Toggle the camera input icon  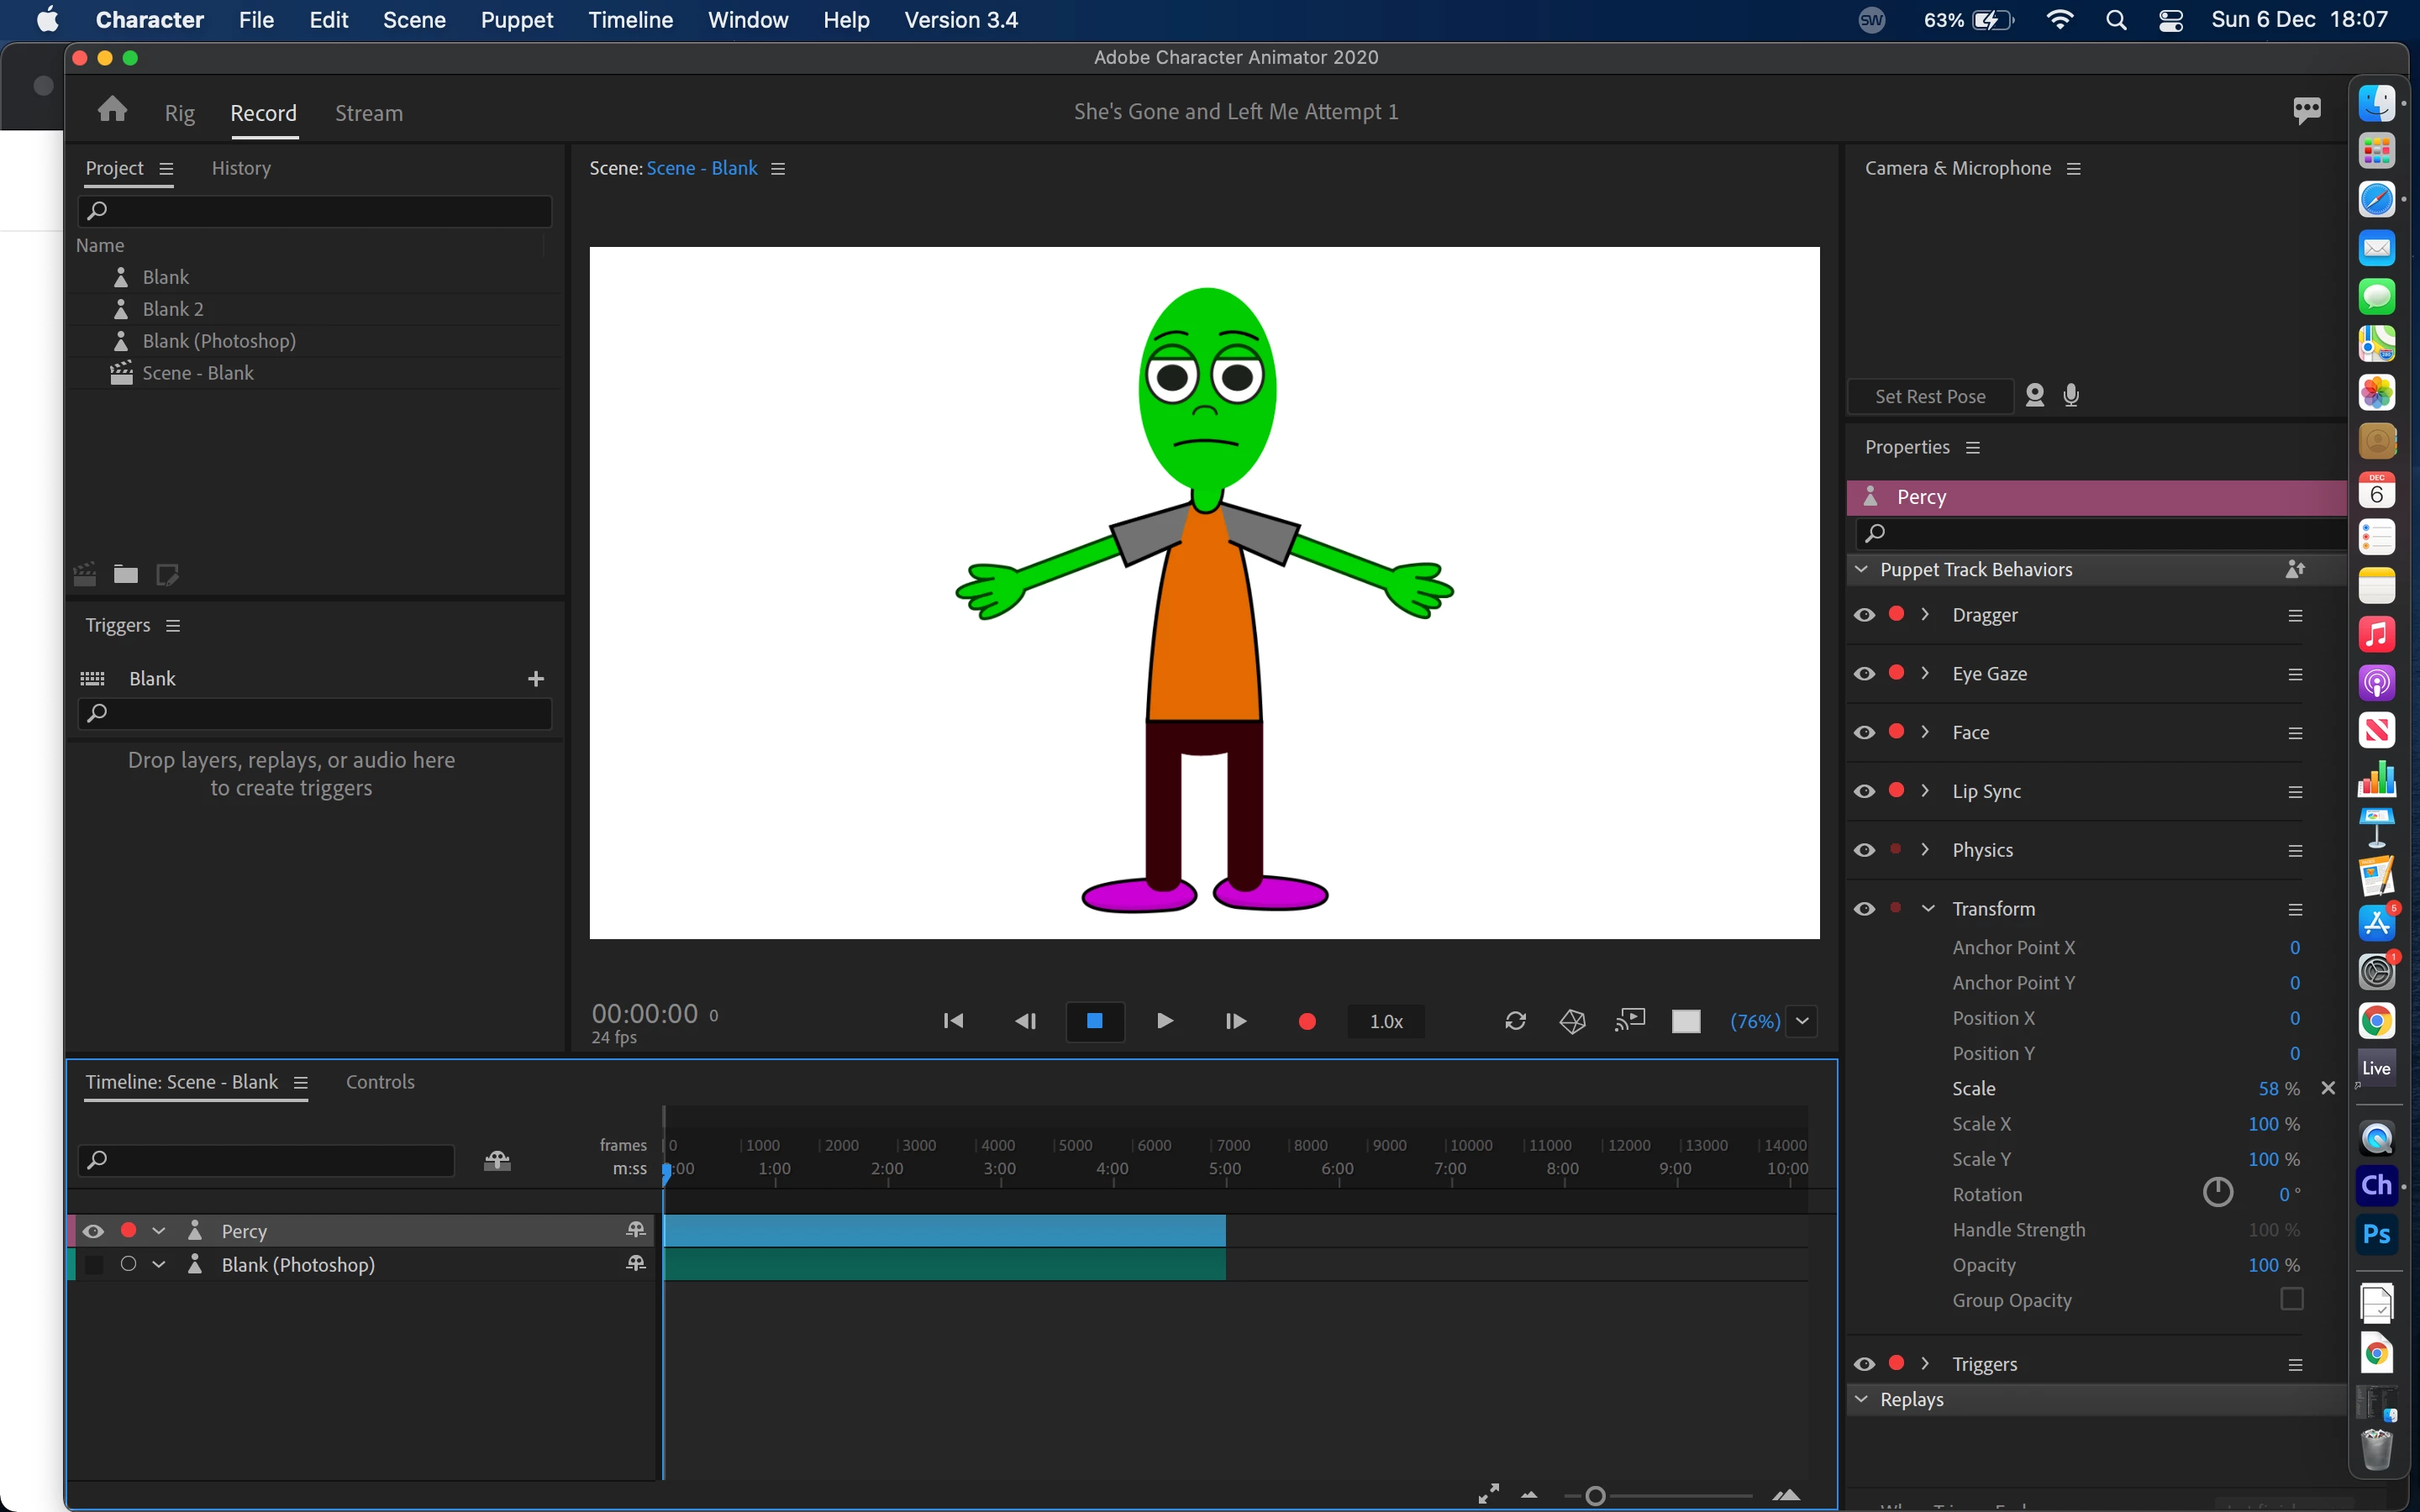[x=2034, y=396]
